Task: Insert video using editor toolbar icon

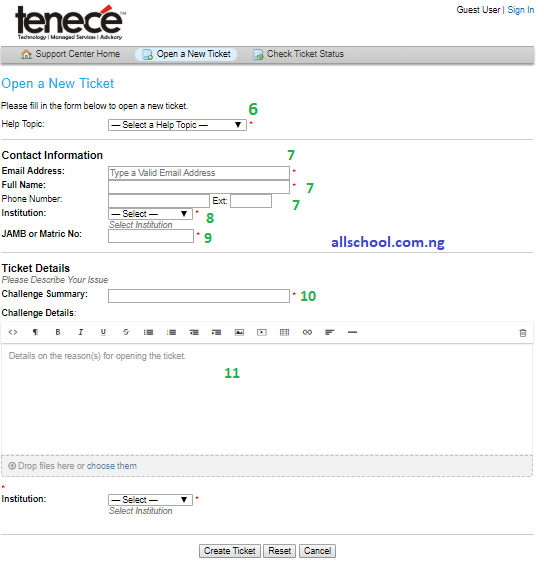Action: (x=262, y=332)
